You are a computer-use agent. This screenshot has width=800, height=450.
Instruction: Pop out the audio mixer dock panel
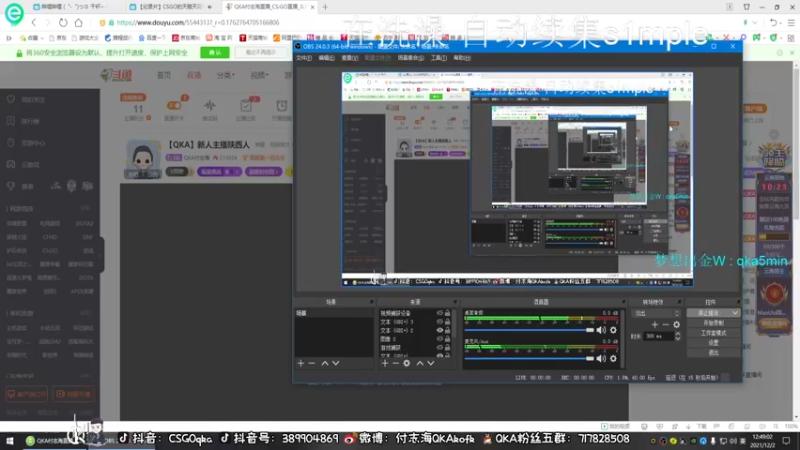(x=623, y=302)
